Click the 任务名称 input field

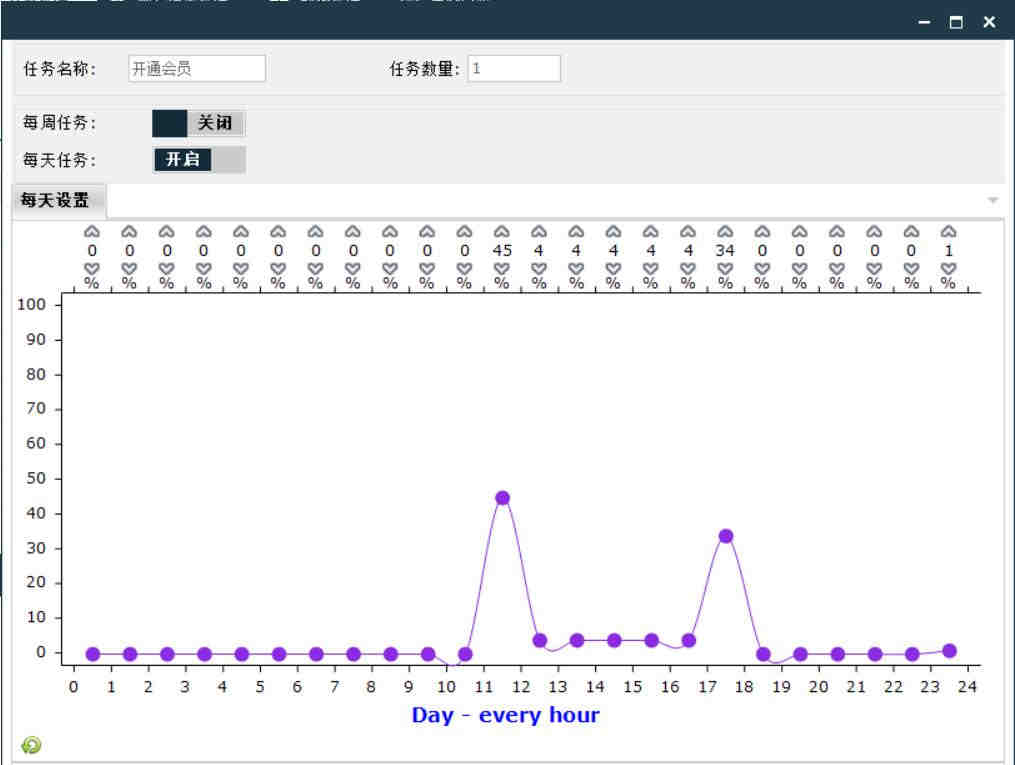pyautogui.click(x=197, y=69)
